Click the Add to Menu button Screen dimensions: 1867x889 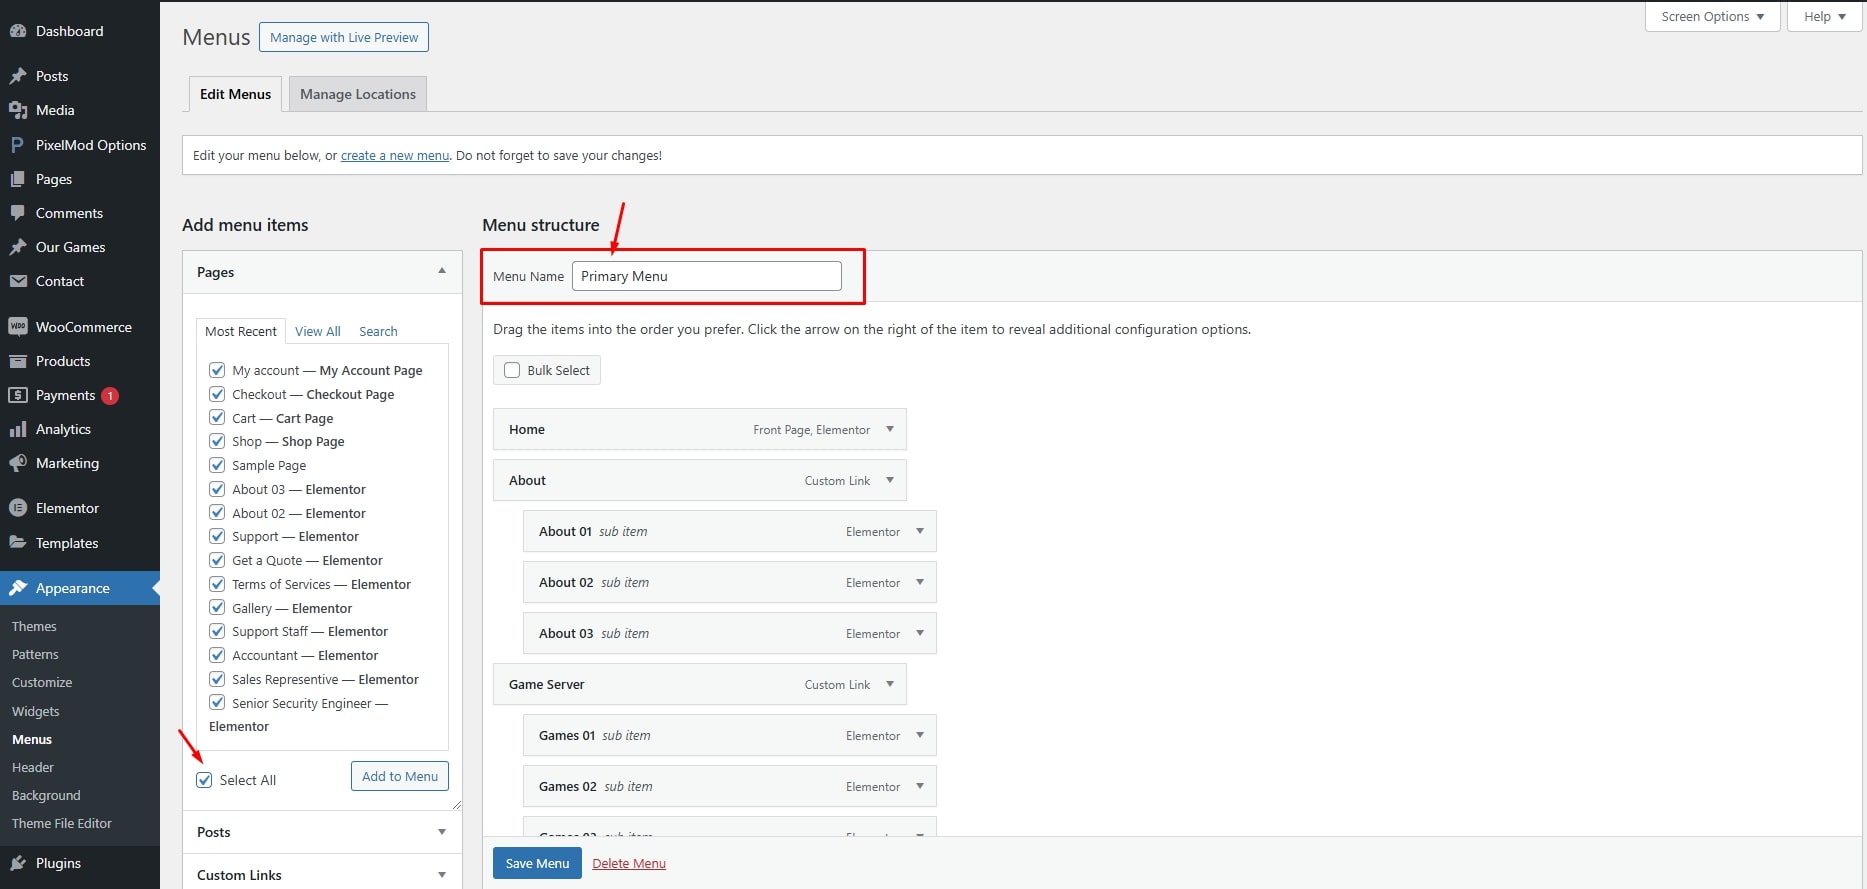click(400, 776)
